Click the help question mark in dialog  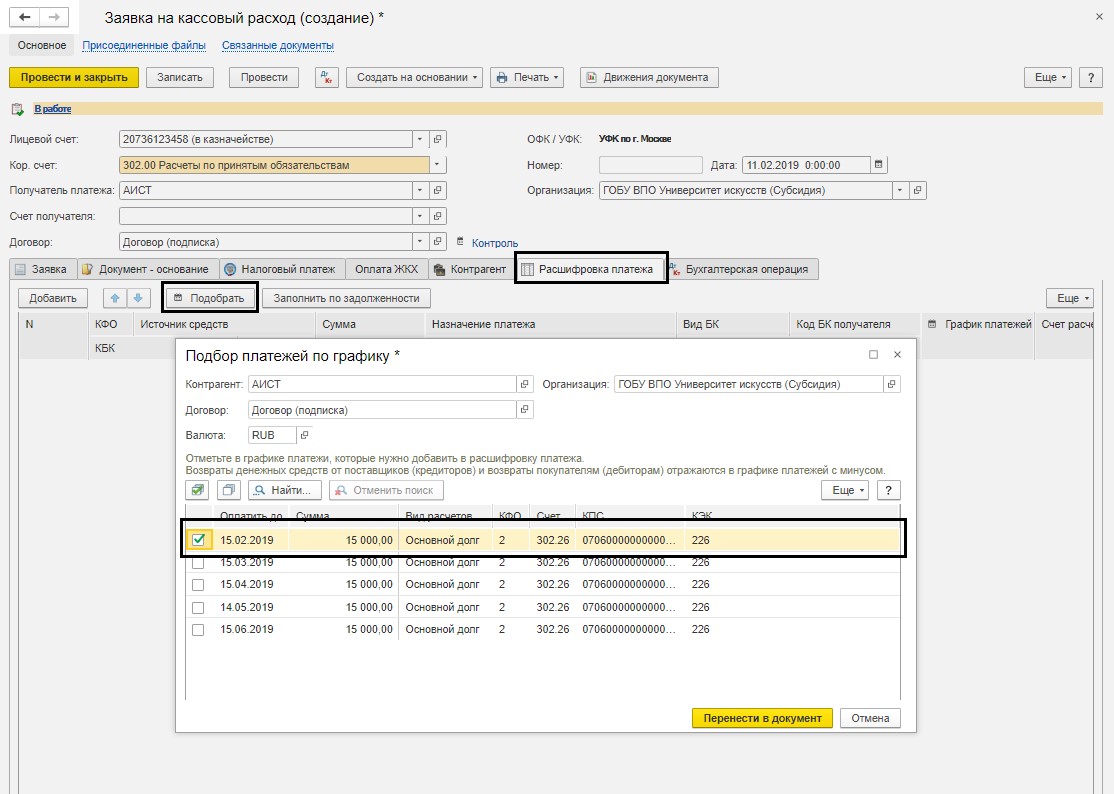coord(888,490)
